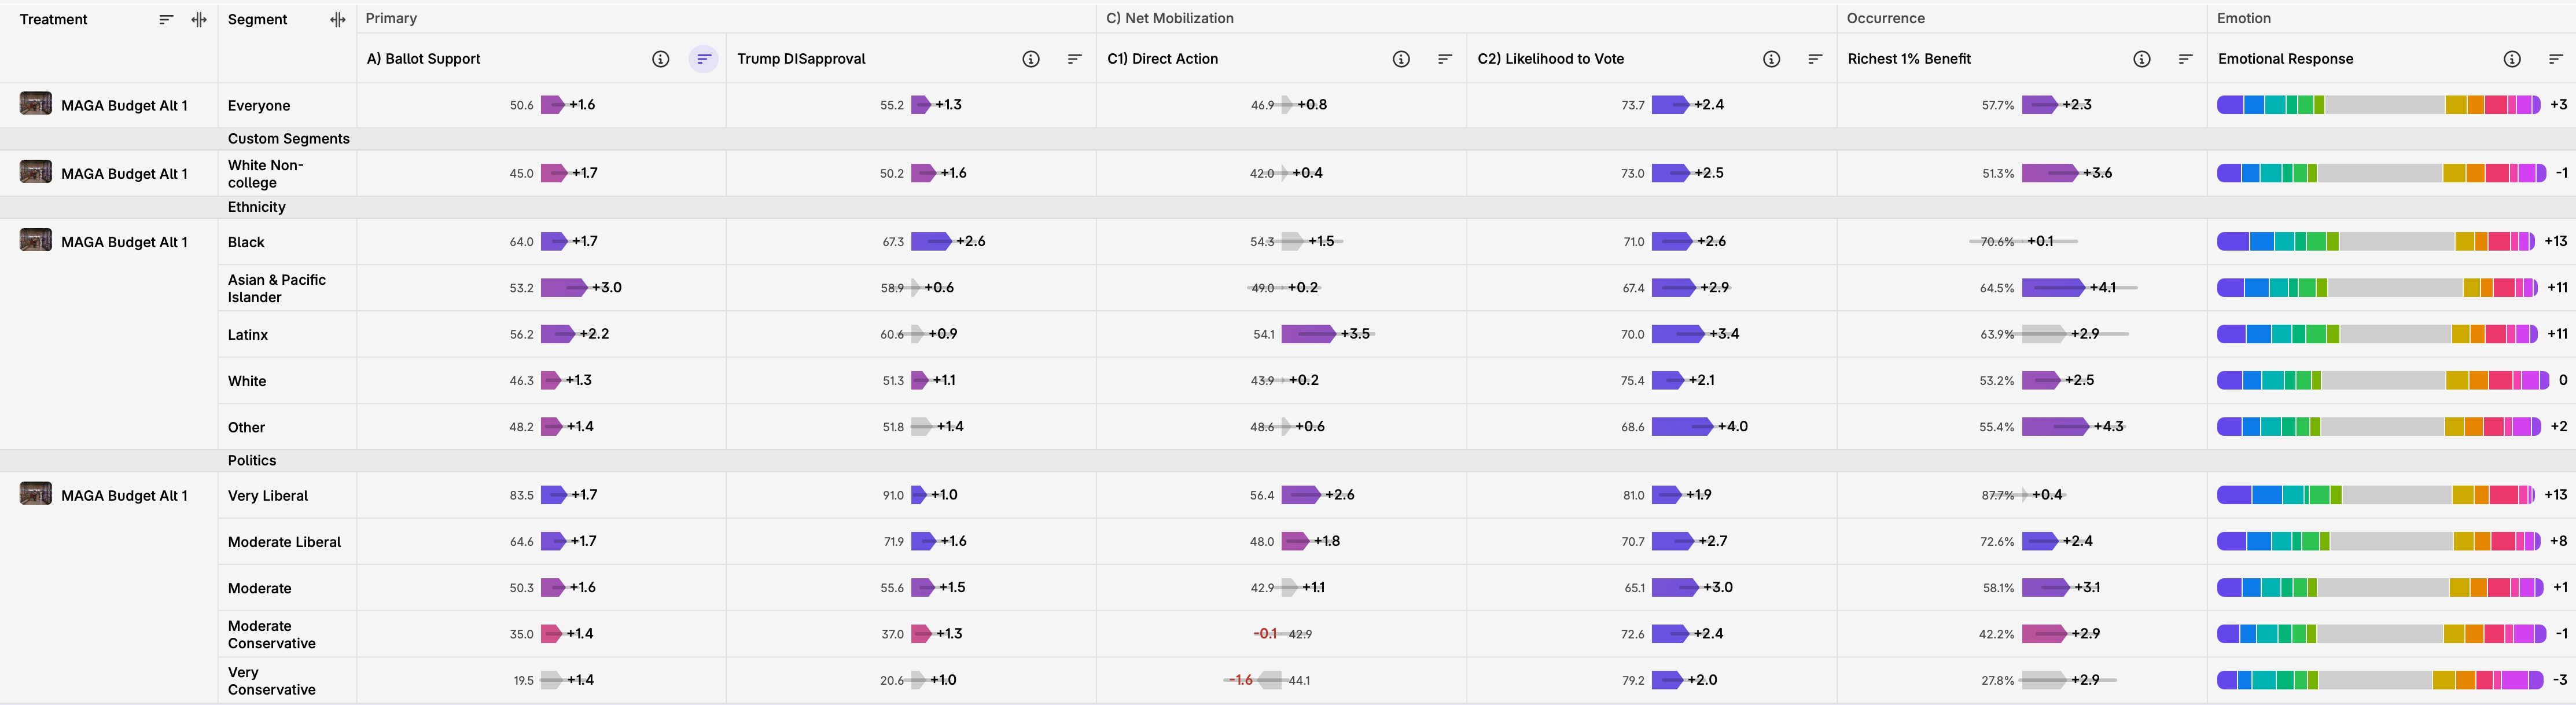Sort by the C2) Likelihood to Vote column
Image resolution: width=2576 pixels, height=705 pixels.
pos(1815,59)
